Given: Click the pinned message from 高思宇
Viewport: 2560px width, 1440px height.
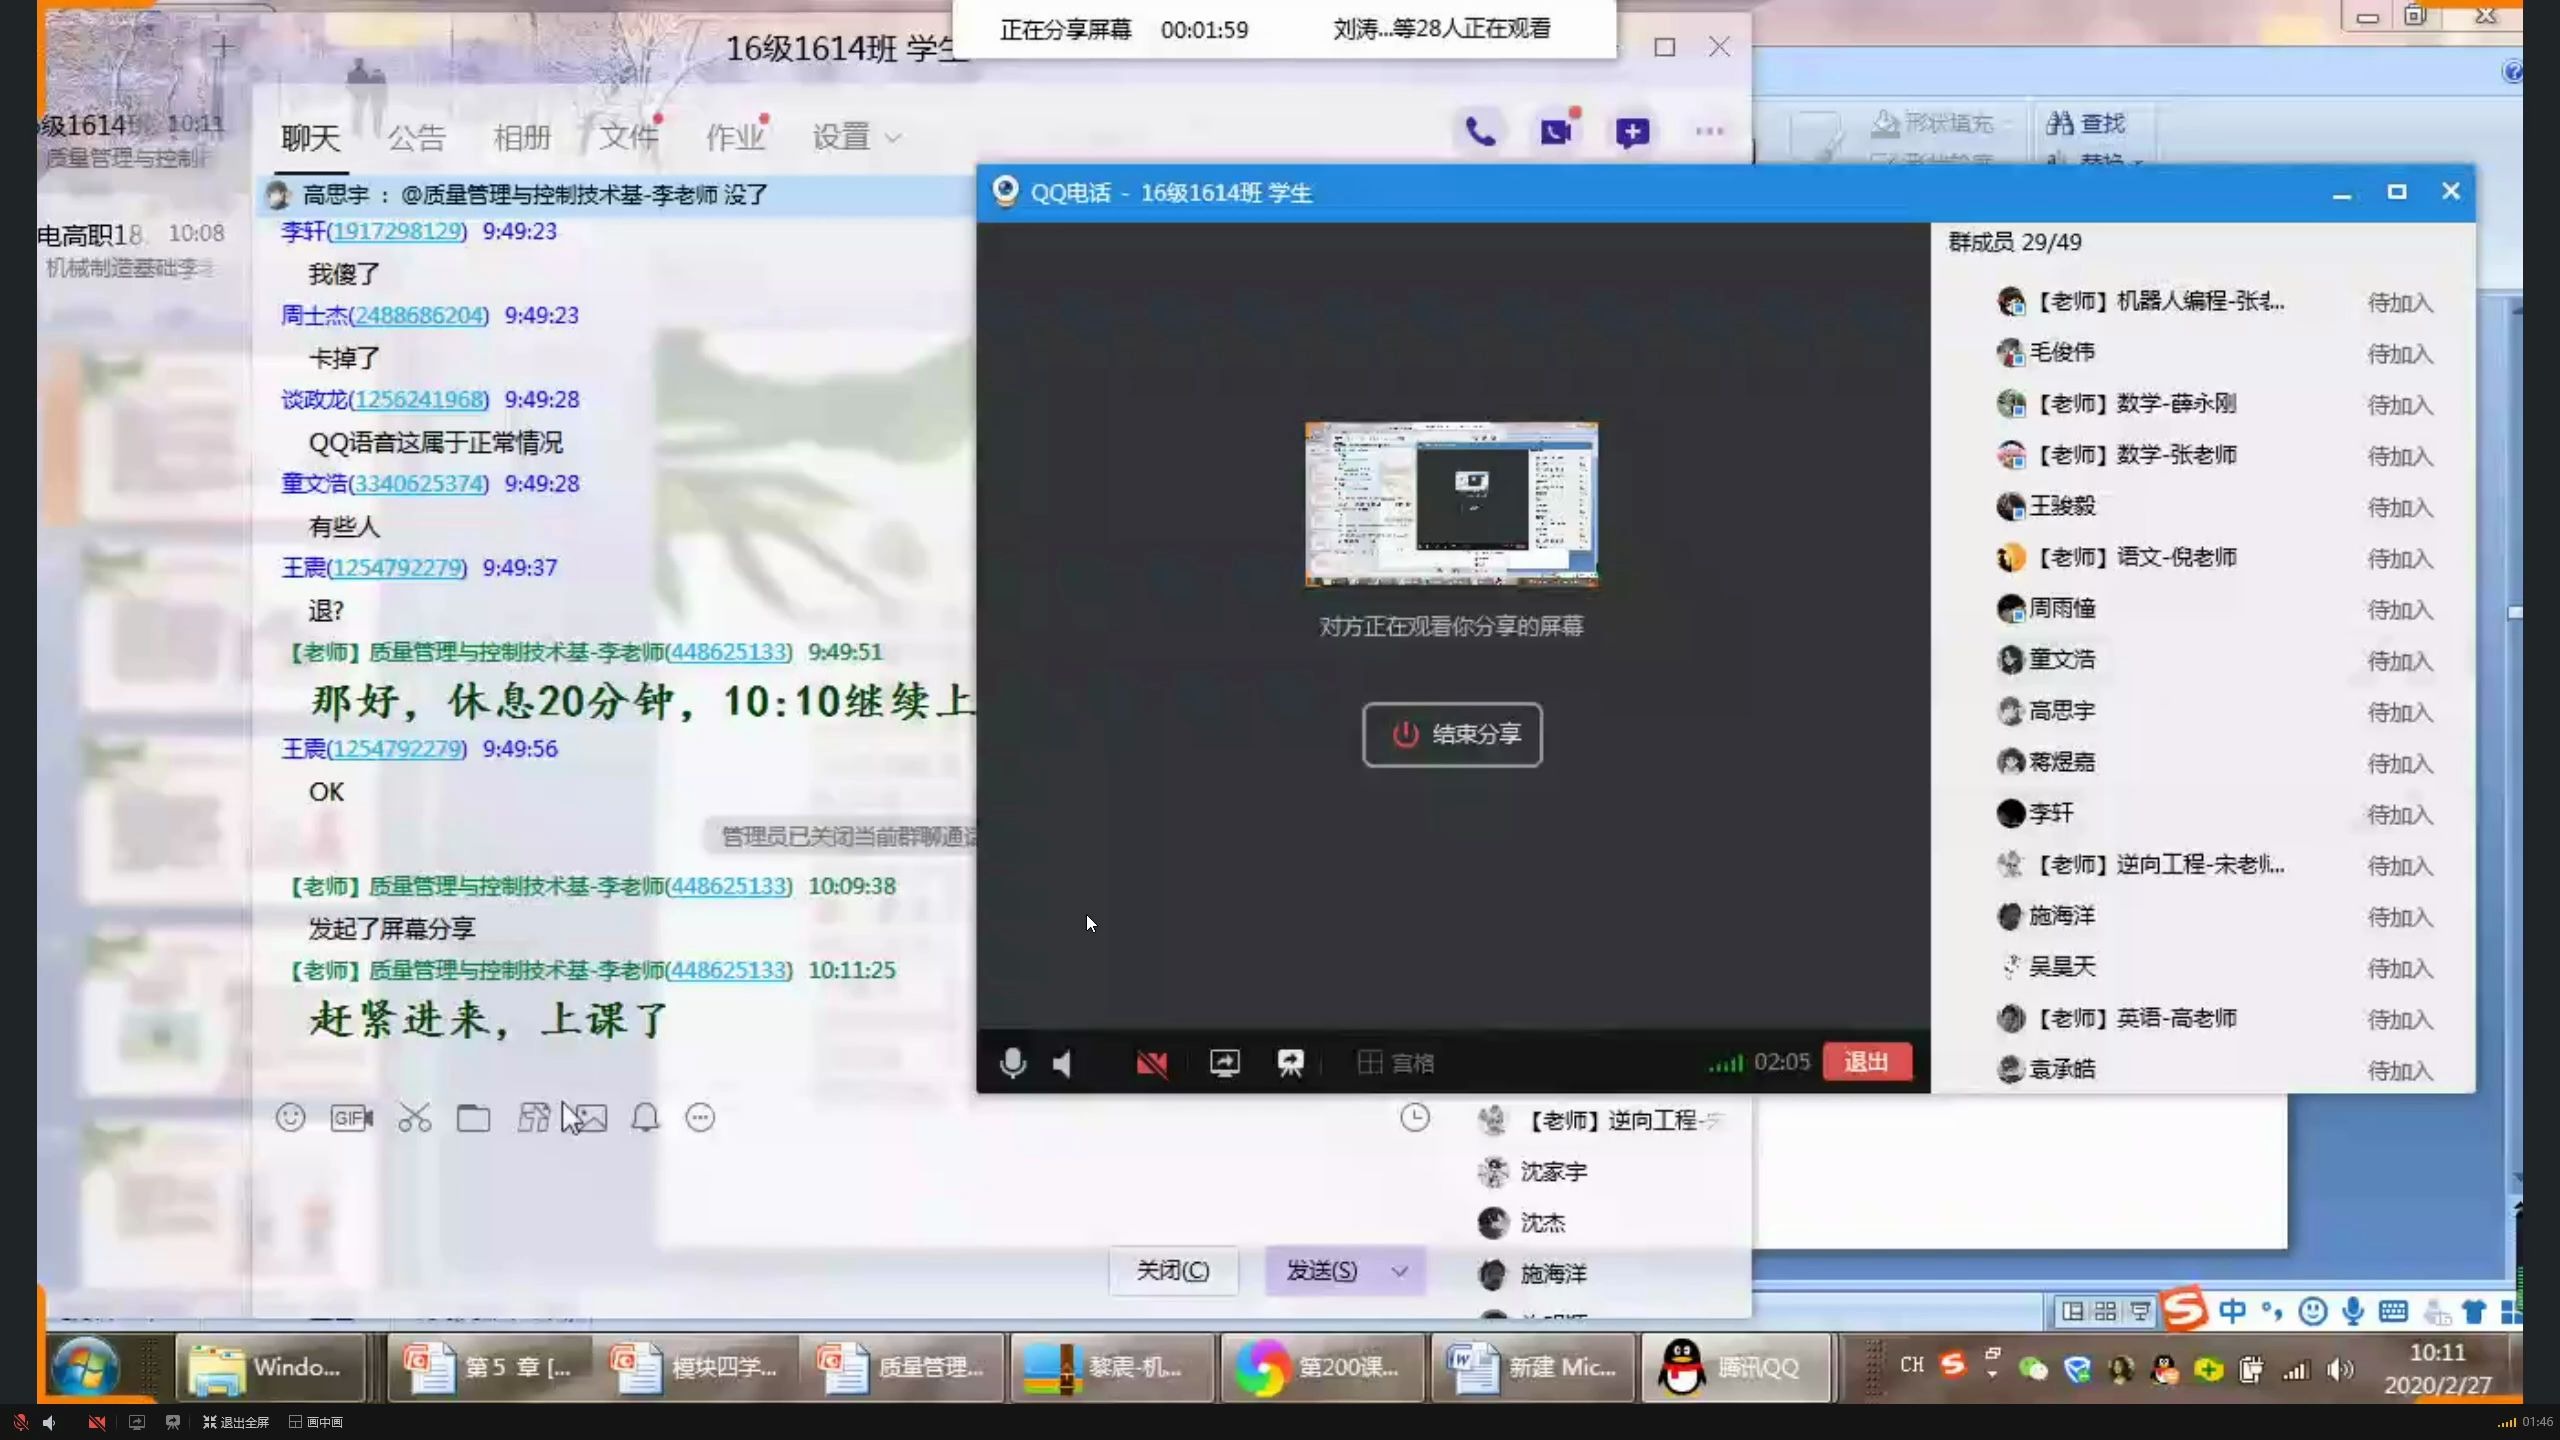Looking at the screenshot, I should click(615, 194).
